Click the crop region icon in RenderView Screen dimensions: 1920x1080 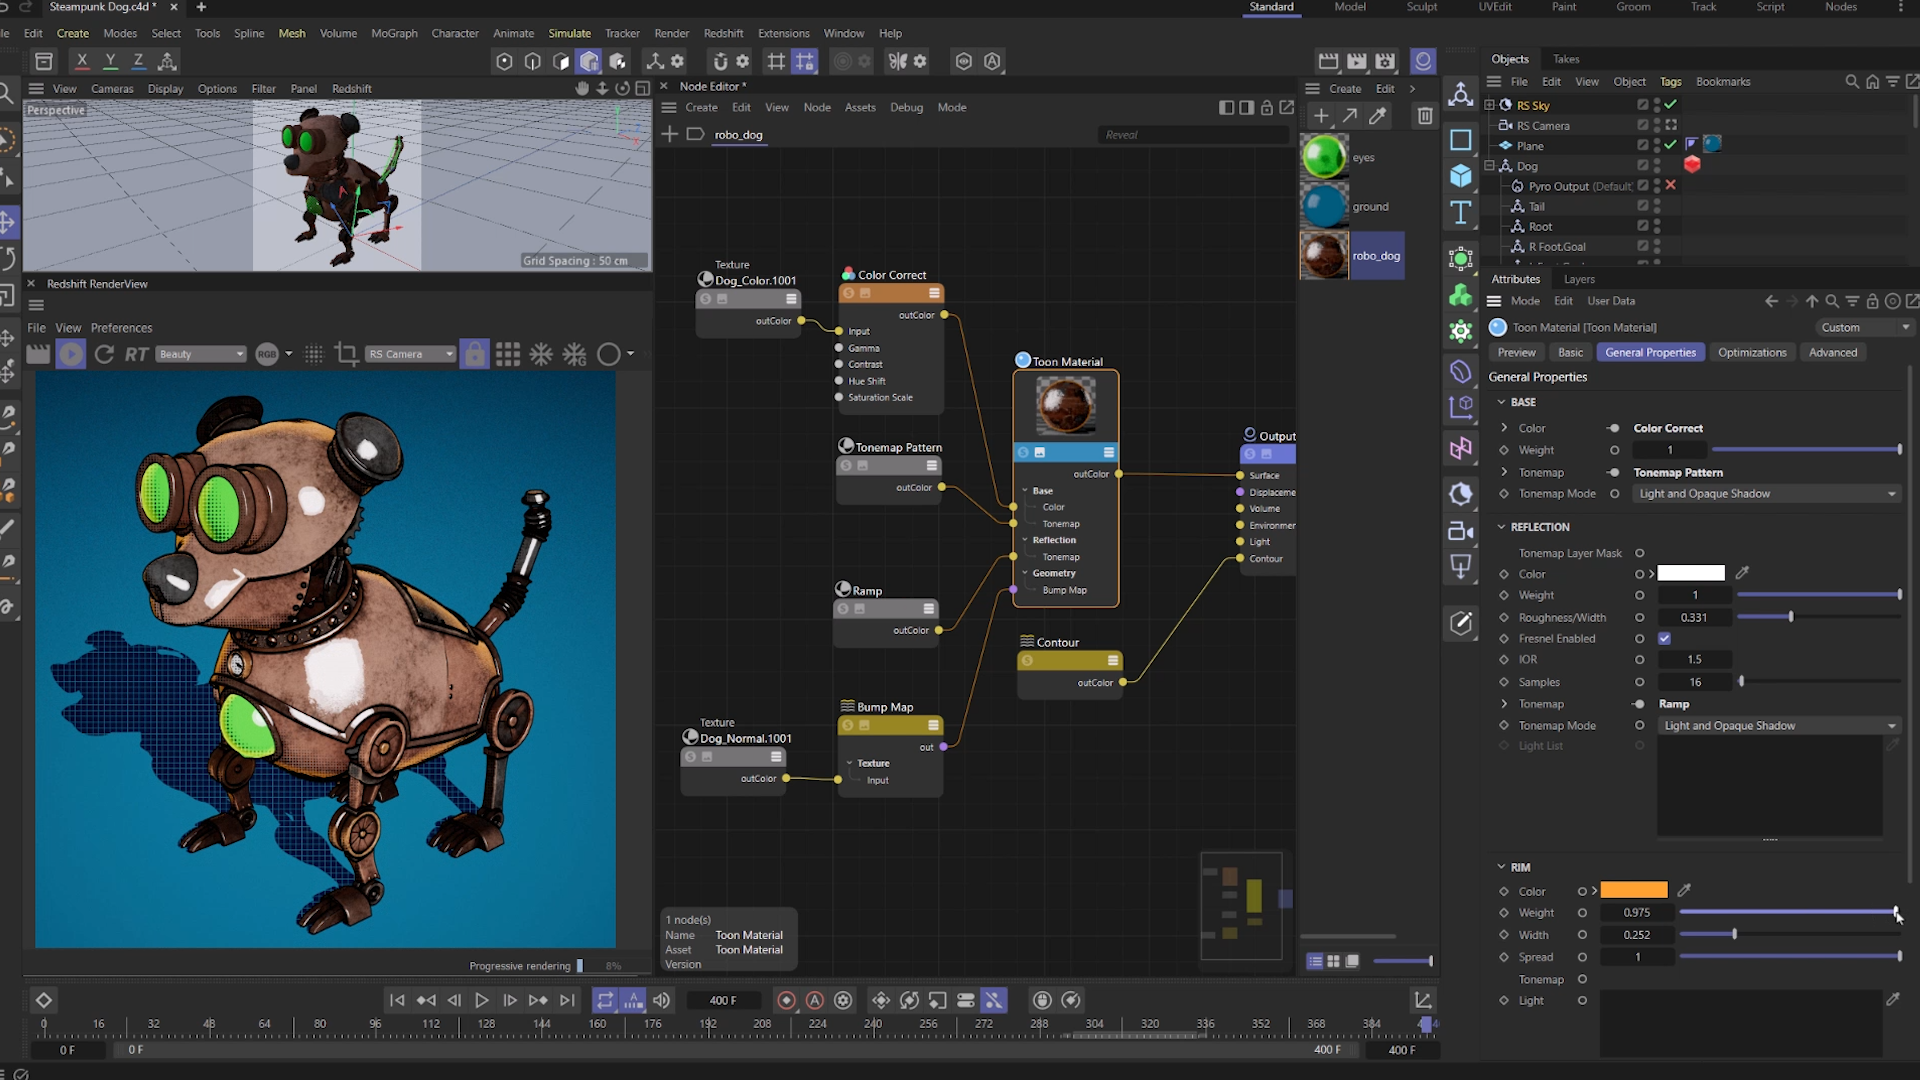tap(346, 354)
